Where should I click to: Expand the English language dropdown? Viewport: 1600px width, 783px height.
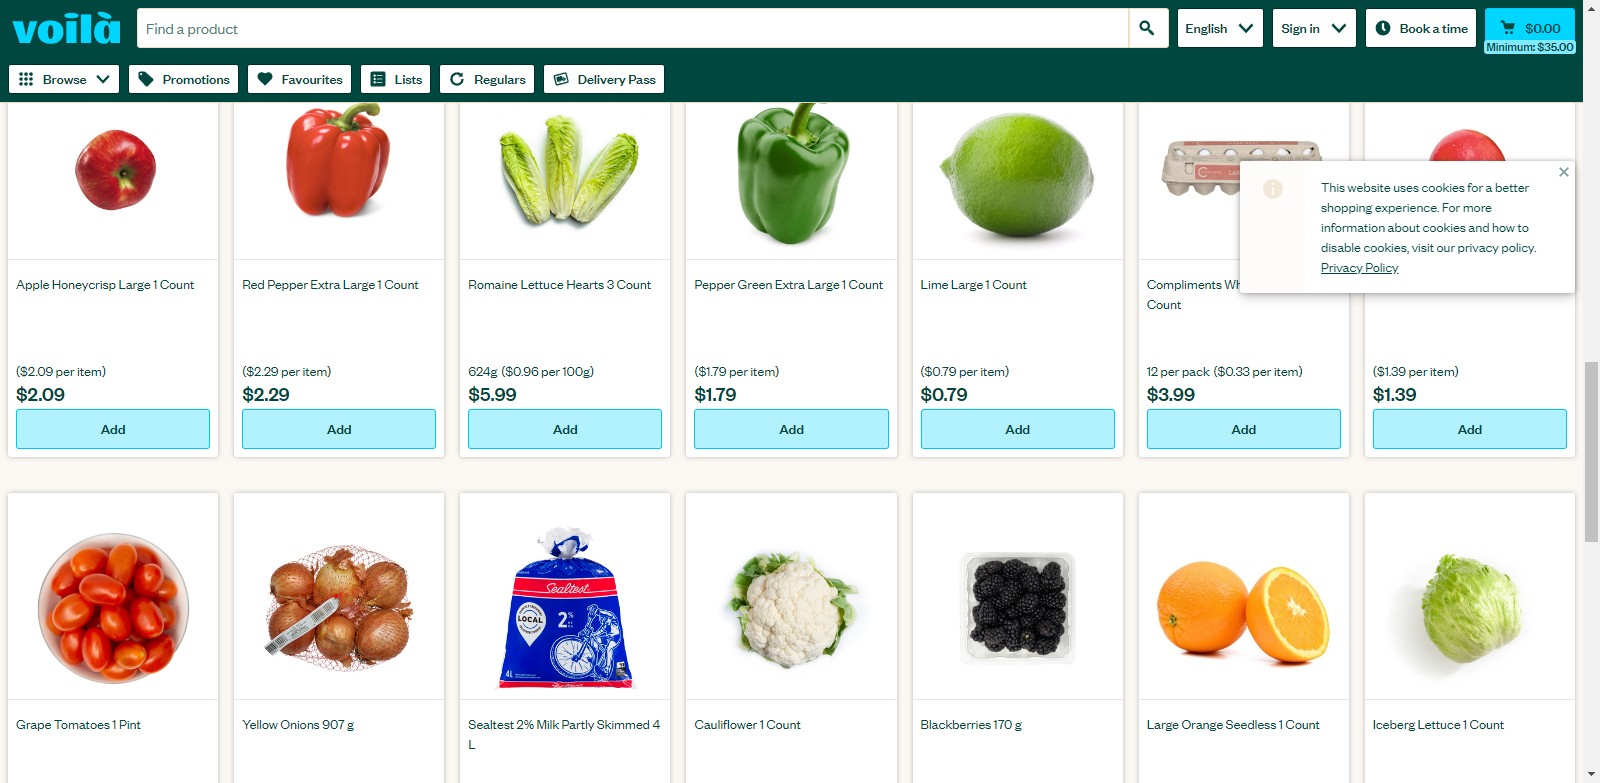(1220, 28)
